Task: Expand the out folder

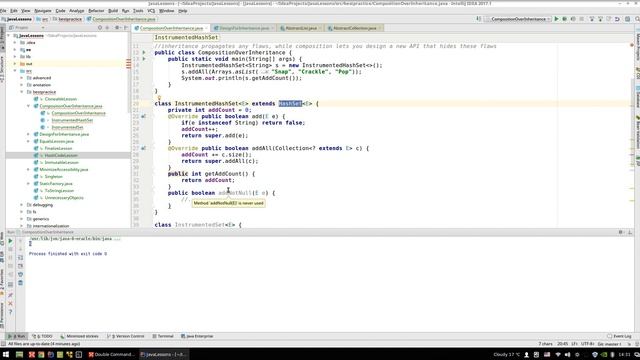Action: pyautogui.click(x=15, y=64)
